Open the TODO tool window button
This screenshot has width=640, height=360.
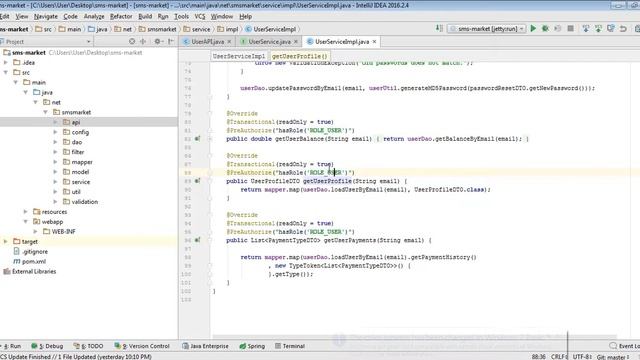[x=88, y=346]
